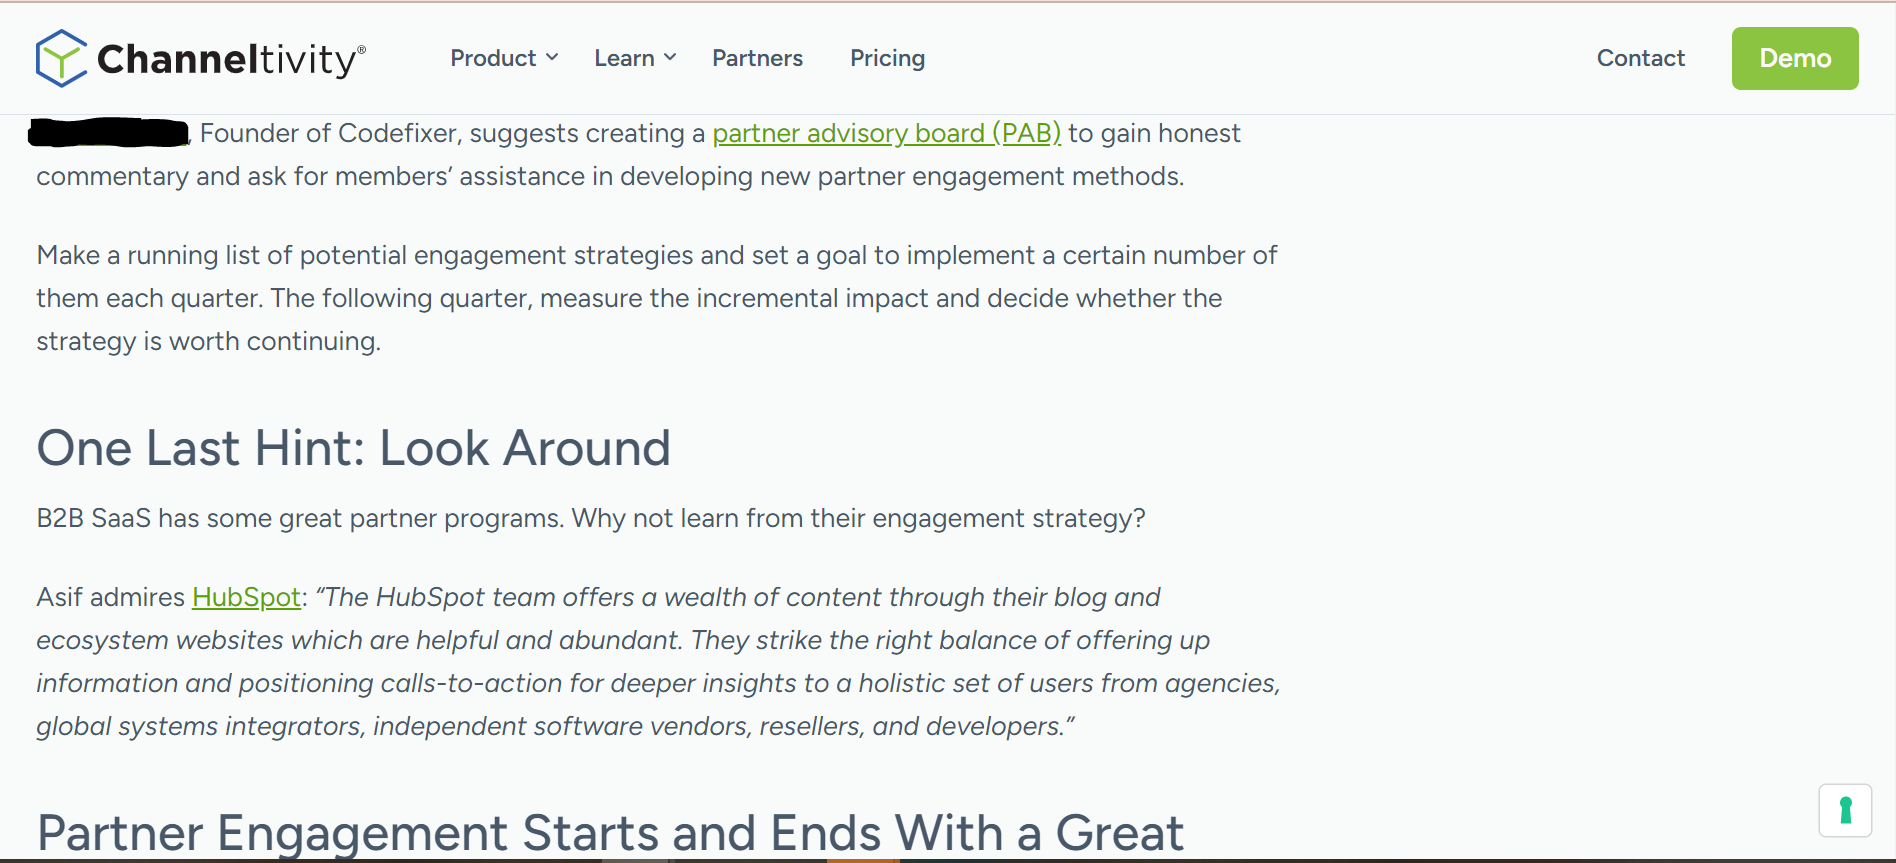Click the italic HubSpot quote paragraph
1896x863 pixels.
coord(657,662)
